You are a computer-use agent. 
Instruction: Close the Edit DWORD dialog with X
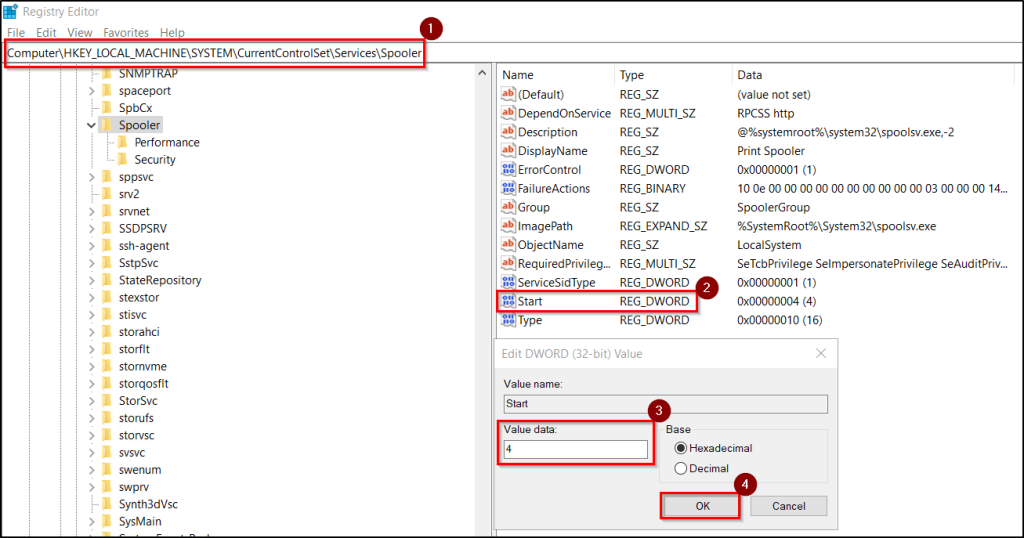(821, 353)
